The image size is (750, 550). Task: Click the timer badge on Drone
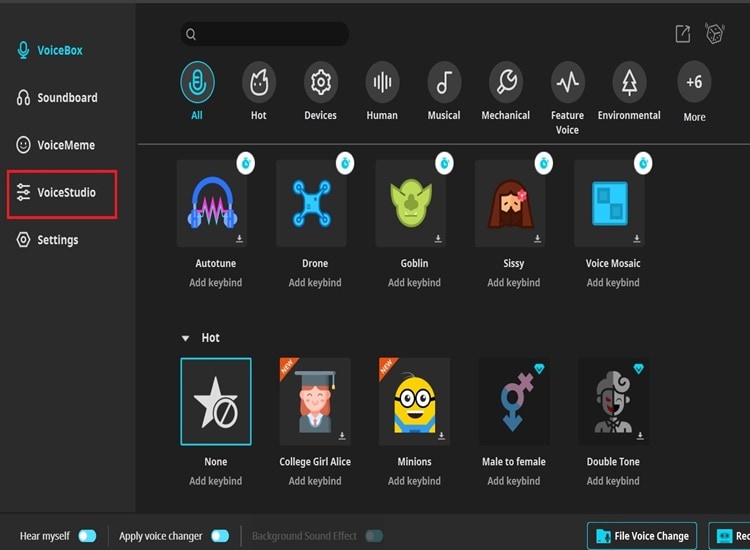(345, 164)
